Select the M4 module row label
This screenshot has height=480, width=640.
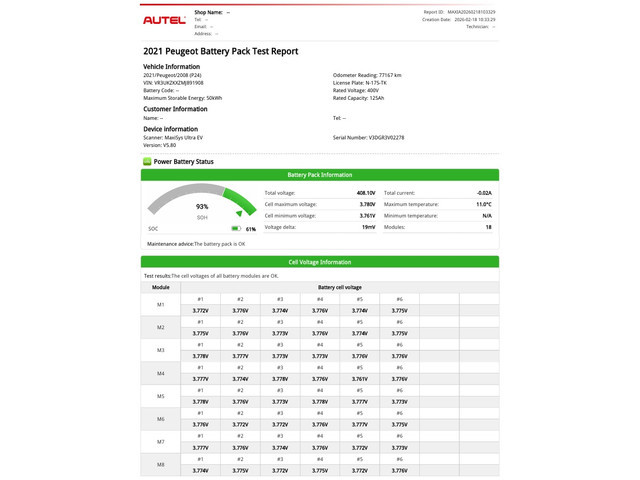[161, 373]
